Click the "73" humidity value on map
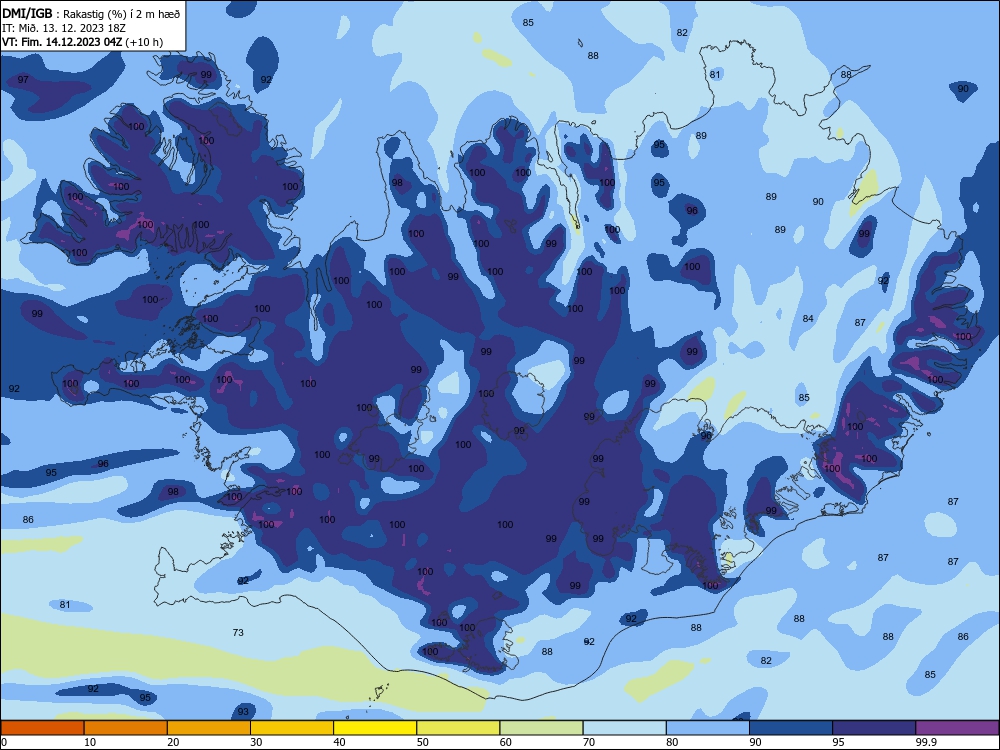The image size is (1000, 750). click(238, 633)
